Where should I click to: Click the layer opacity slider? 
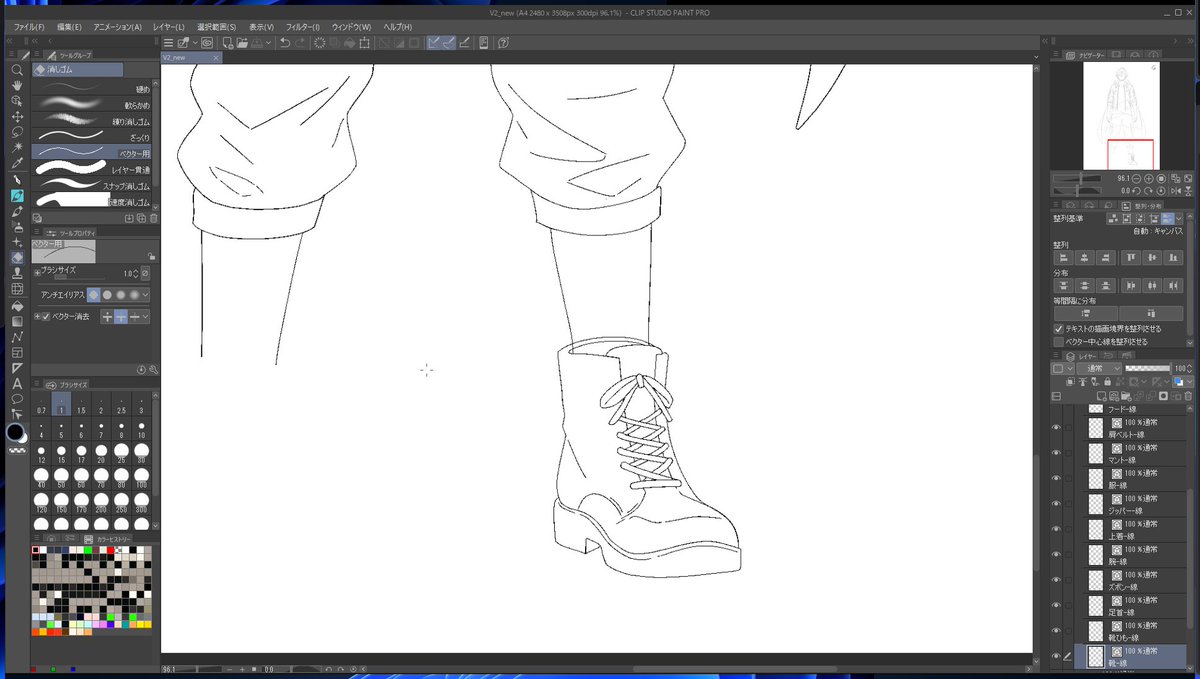[x=1147, y=368]
